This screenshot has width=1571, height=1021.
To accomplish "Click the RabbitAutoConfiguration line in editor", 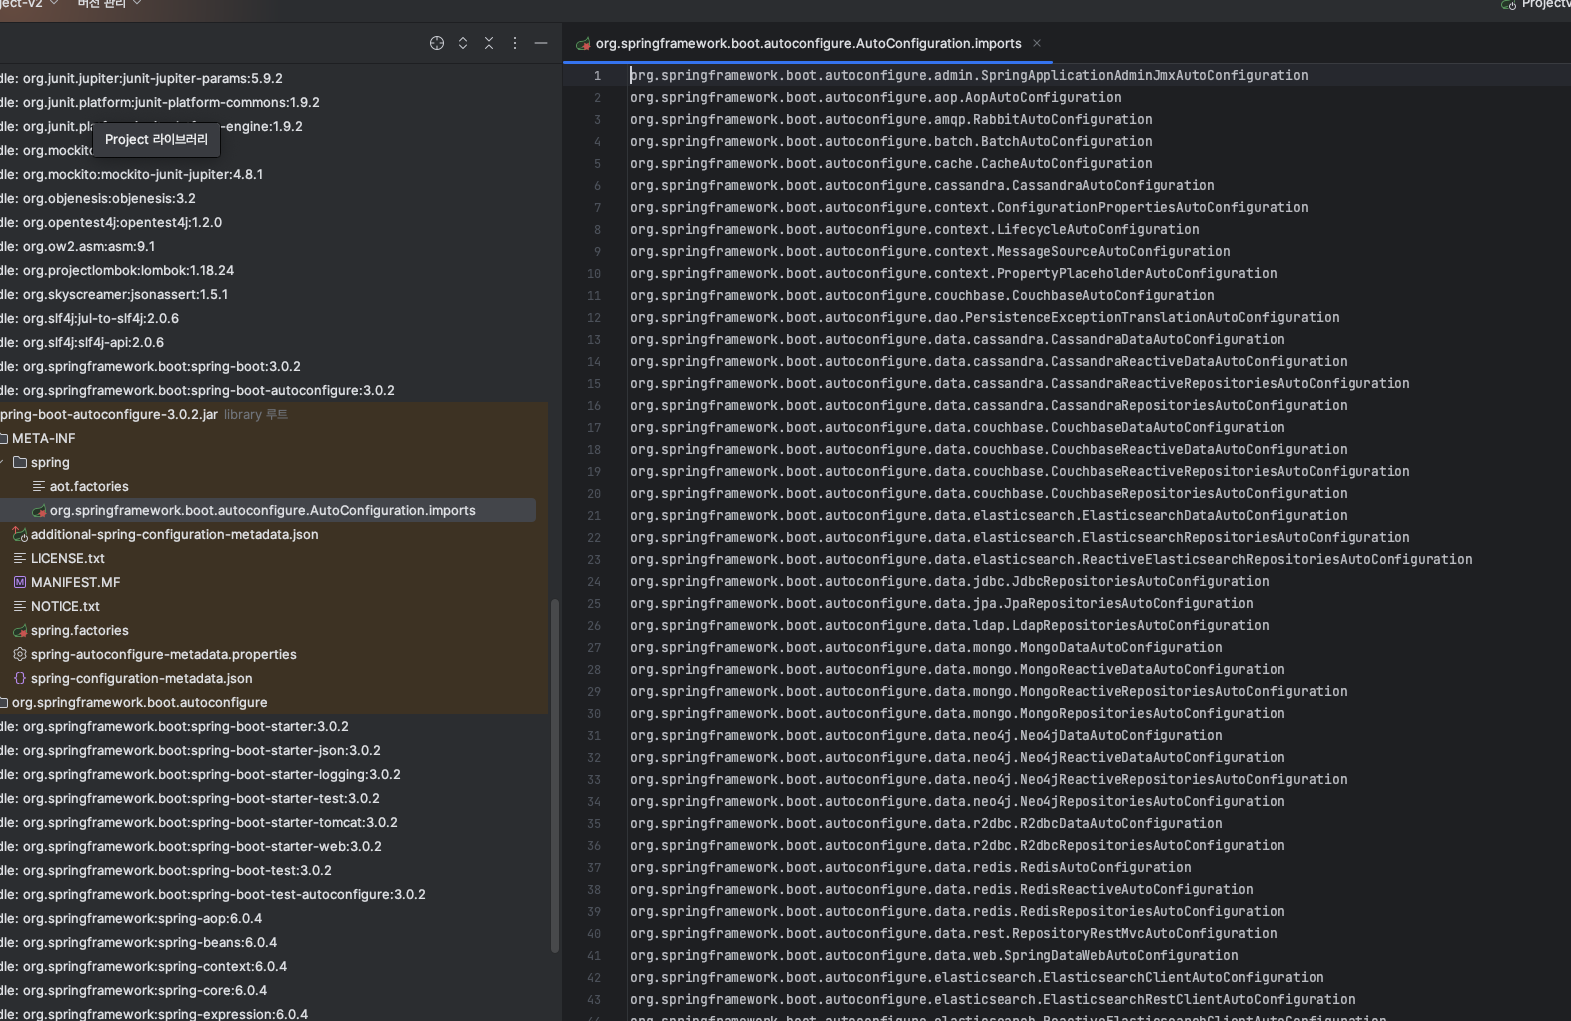I will 891,119.
